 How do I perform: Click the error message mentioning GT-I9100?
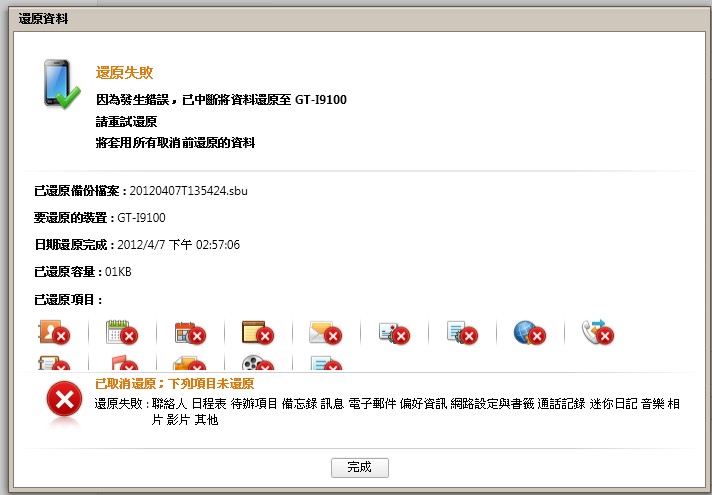pyautogui.click(x=221, y=99)
